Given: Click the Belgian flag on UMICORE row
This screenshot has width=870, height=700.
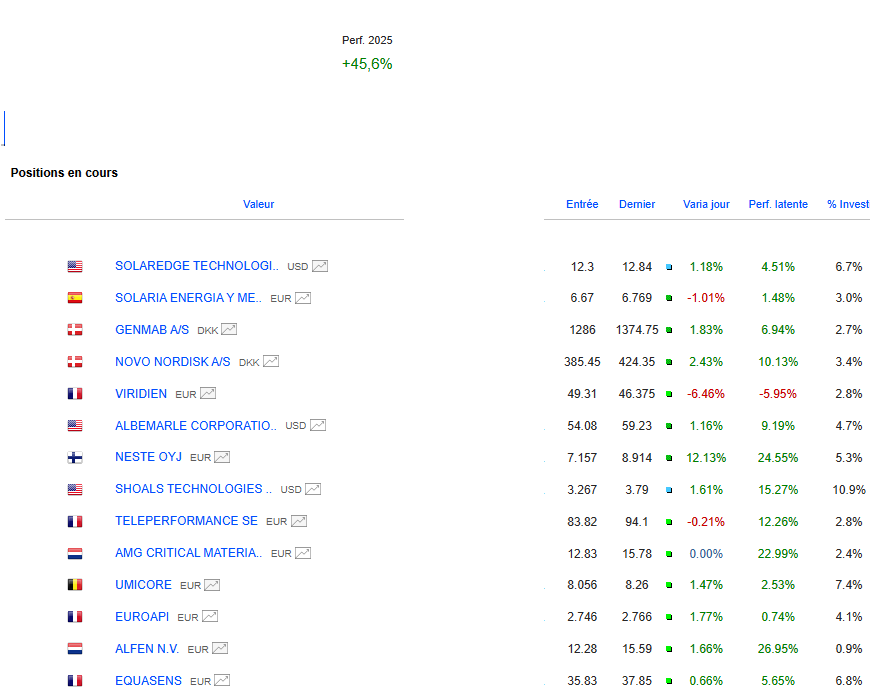Looking at the screenshot, I should point(75,585).
